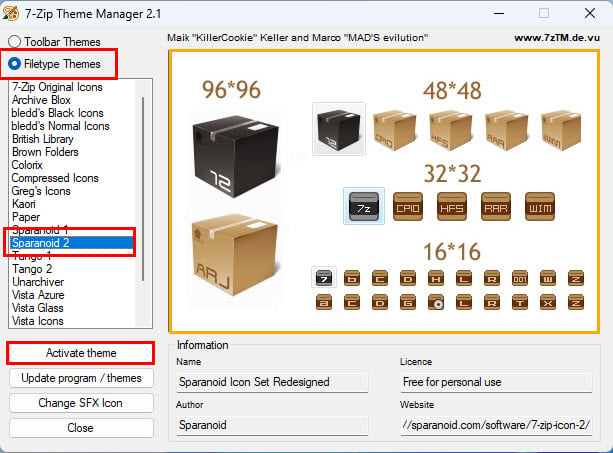
Task: Select the Kaori theme
Action: click(24, 204)
